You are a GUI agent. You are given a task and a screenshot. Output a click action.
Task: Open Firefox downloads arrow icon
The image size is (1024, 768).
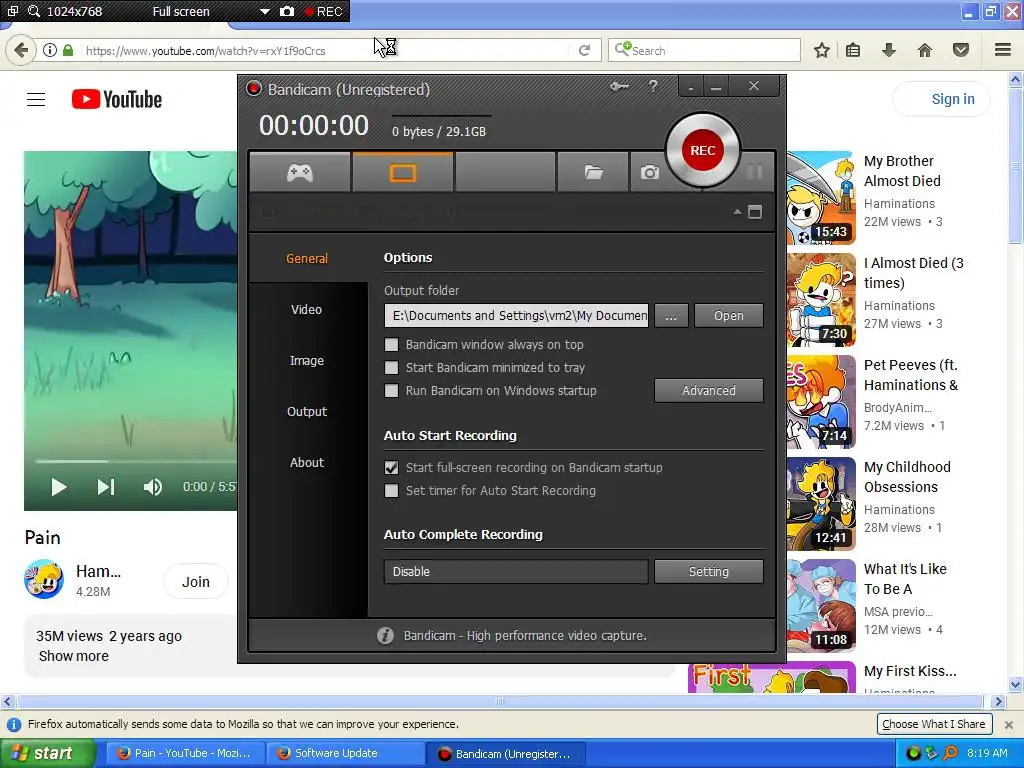pos(889,50)
